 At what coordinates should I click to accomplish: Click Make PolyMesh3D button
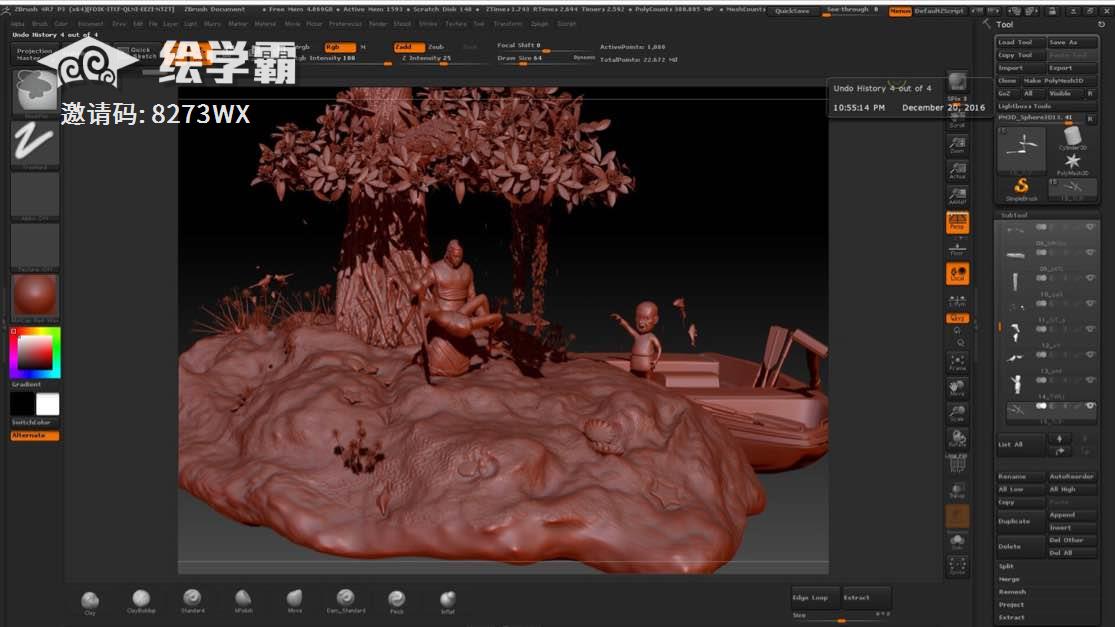point(1059,81)
